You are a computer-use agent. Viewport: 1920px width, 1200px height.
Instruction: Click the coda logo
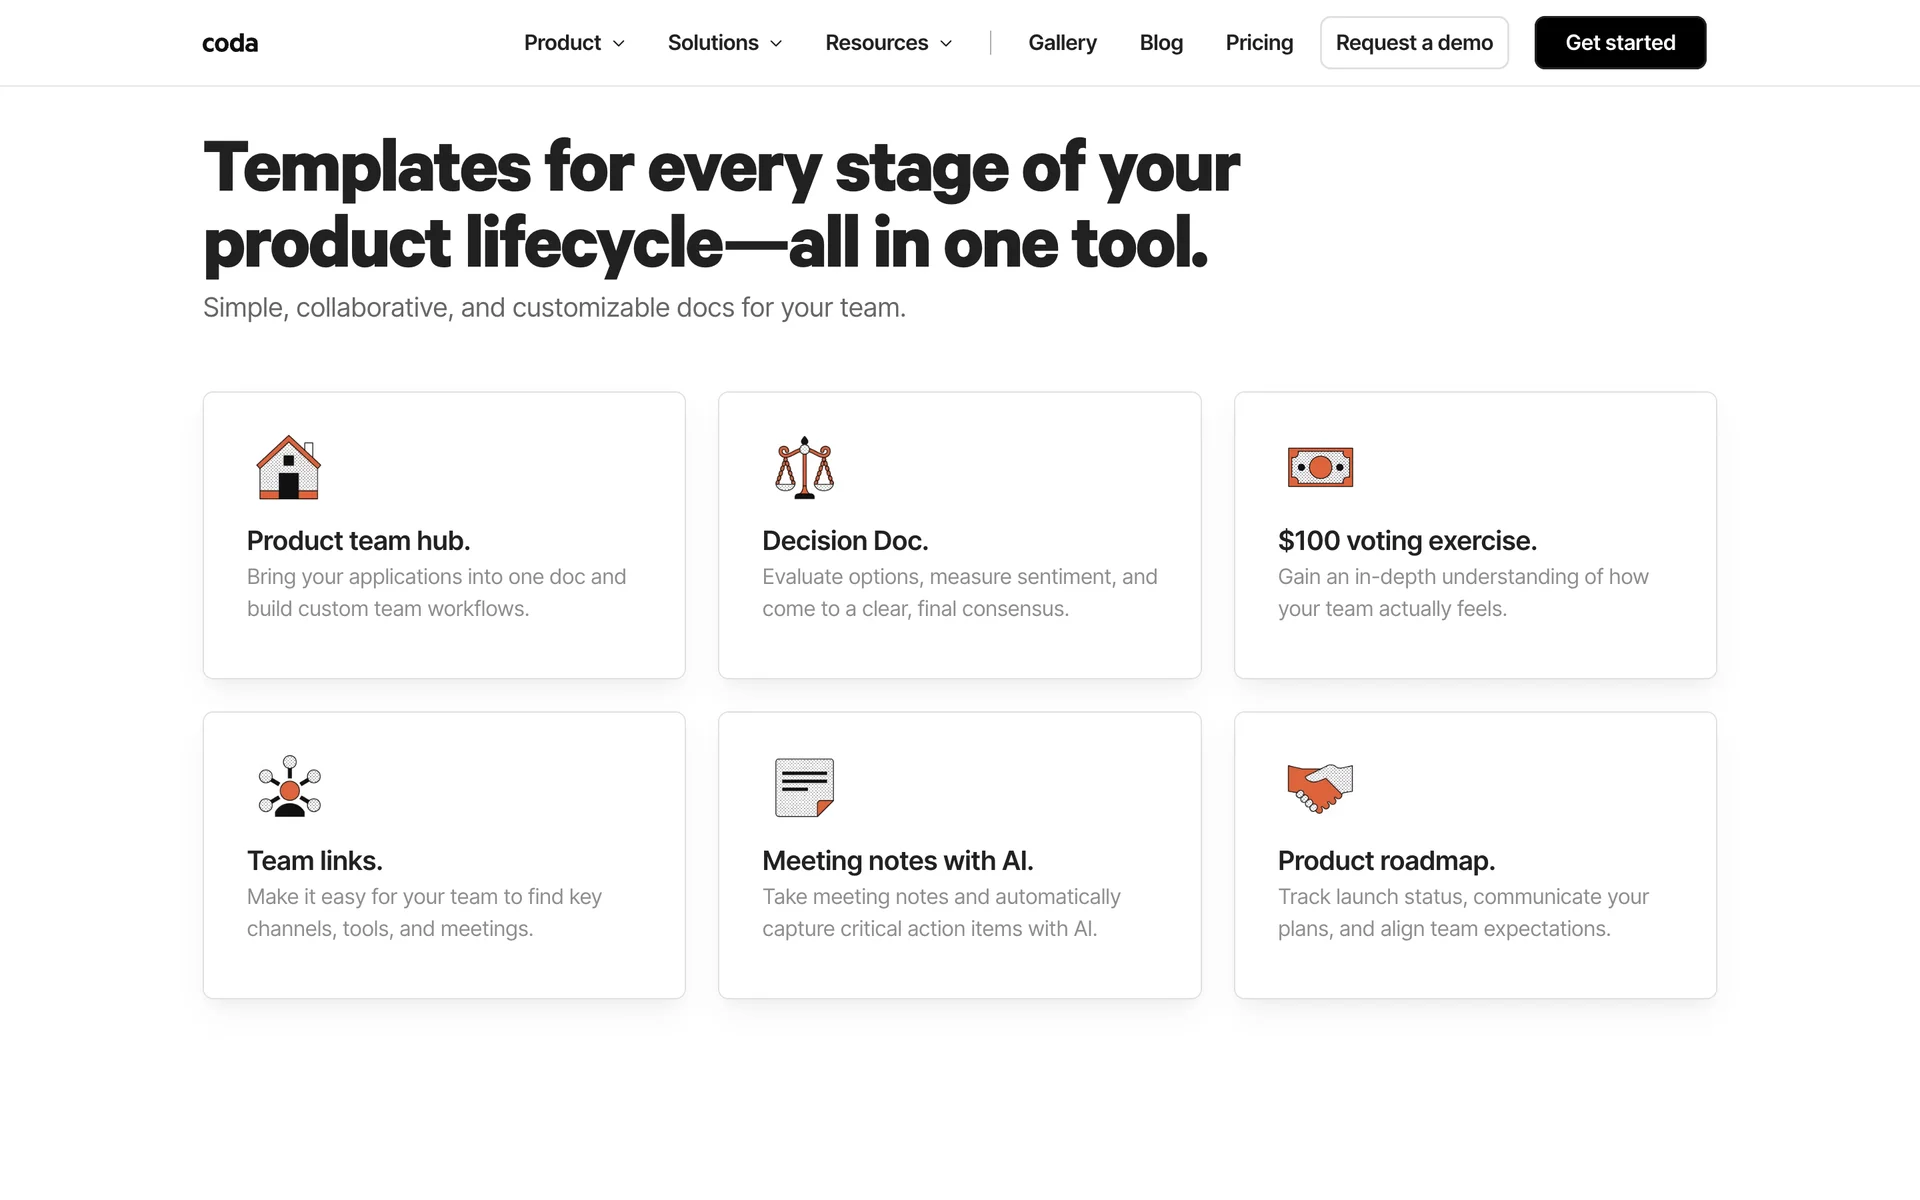click(x=230, y=43)
